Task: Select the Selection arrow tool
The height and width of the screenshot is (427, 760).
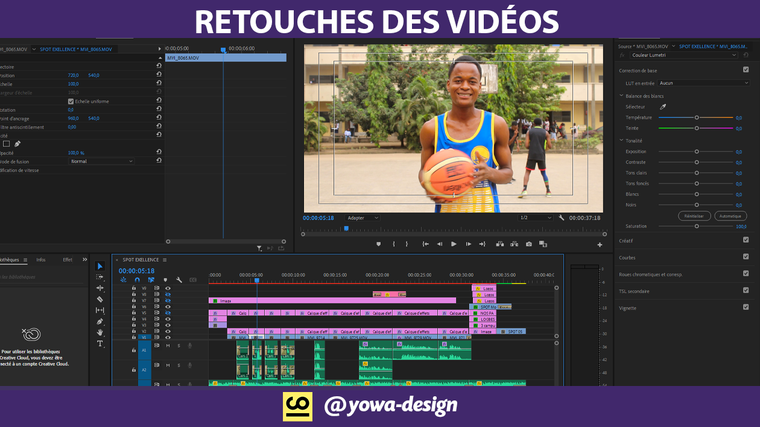Action: [100, 266]
